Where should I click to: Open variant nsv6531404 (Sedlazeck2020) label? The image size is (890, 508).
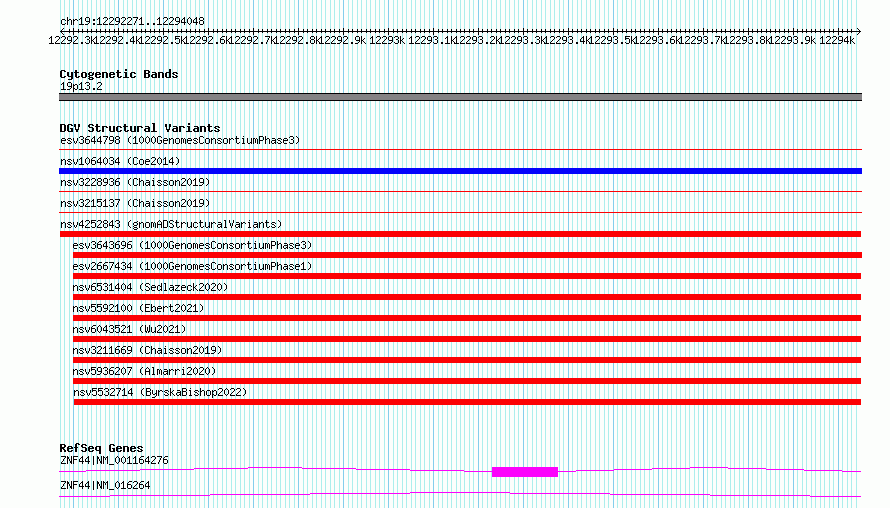150,287
